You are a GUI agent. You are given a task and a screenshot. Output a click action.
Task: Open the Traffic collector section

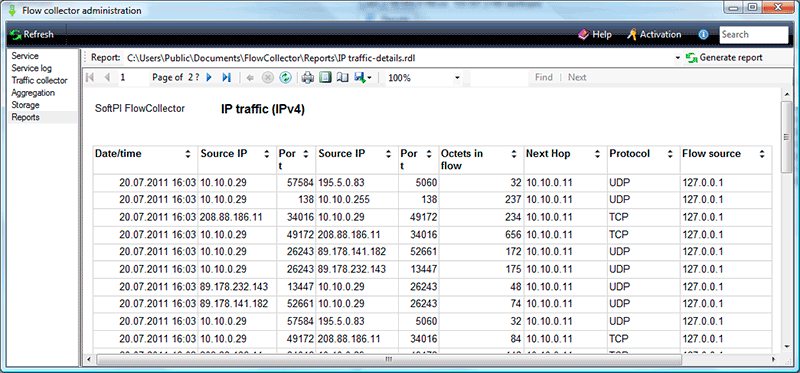(39, 80)
